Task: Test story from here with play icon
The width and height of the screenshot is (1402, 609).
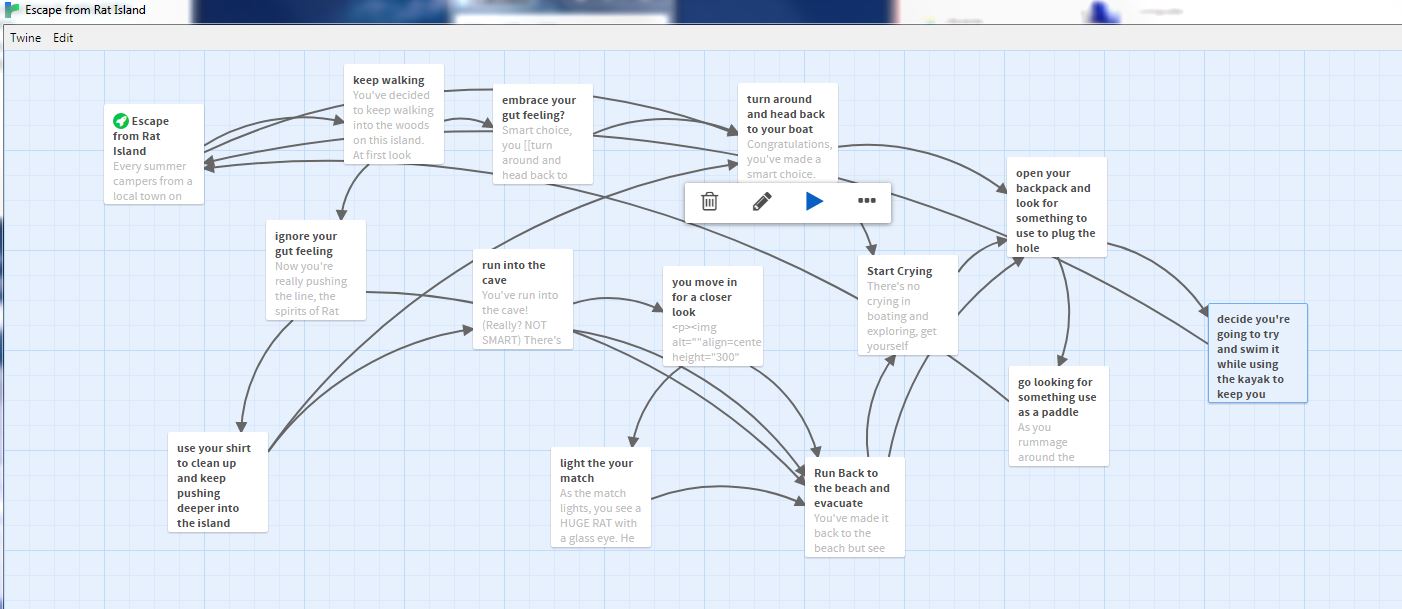Action: (814, 201)
